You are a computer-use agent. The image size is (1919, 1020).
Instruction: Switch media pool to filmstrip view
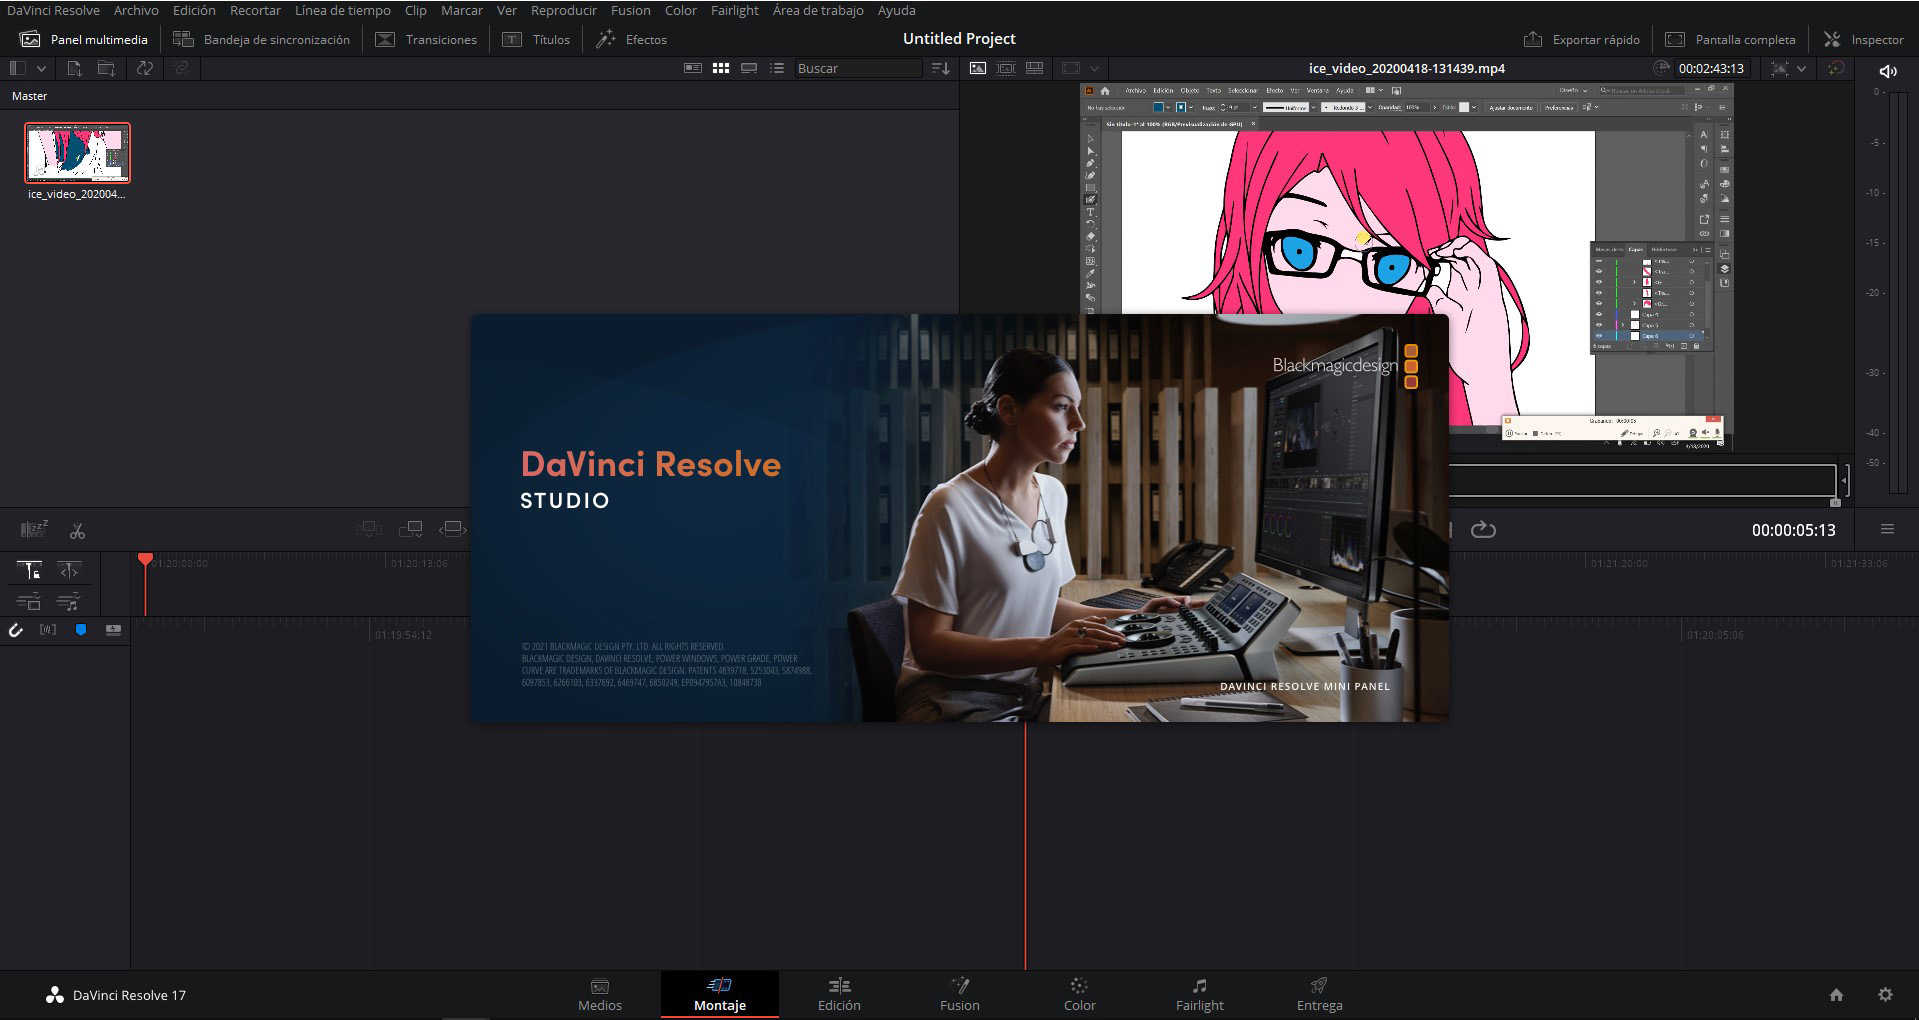pos(749,68)
